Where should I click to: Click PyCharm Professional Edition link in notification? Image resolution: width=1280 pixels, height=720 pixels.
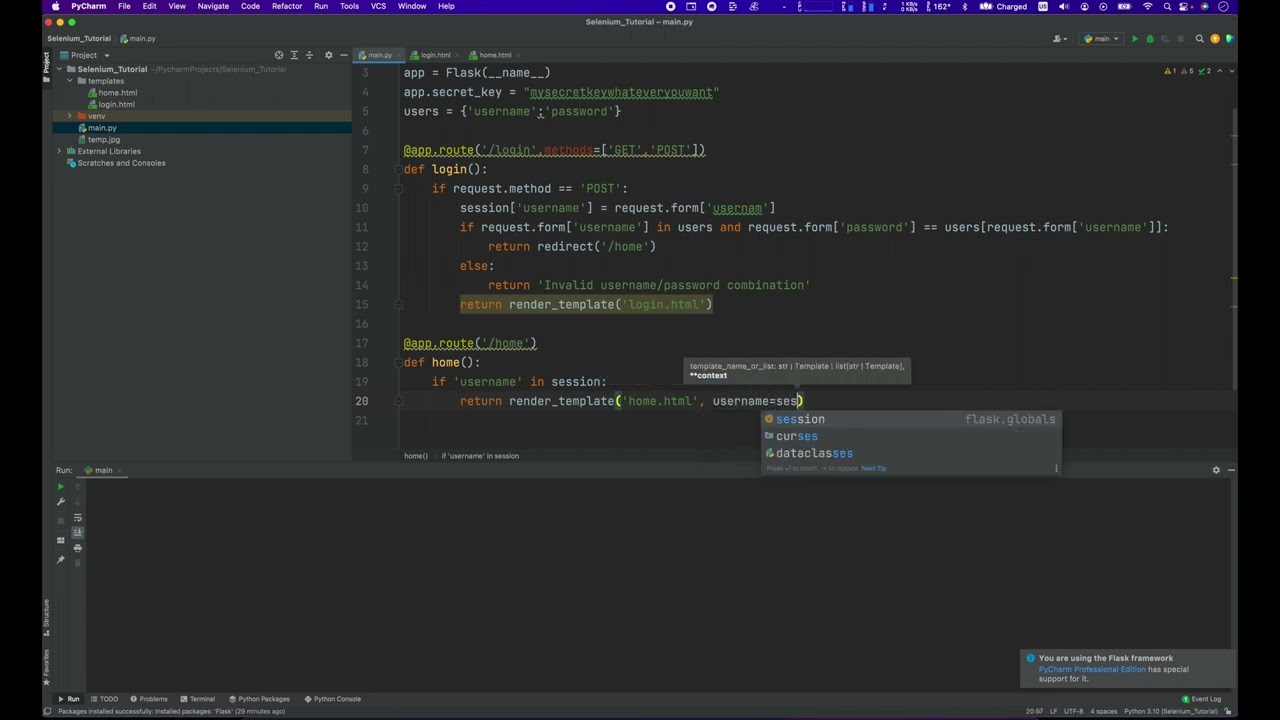tap(1092, 669)
